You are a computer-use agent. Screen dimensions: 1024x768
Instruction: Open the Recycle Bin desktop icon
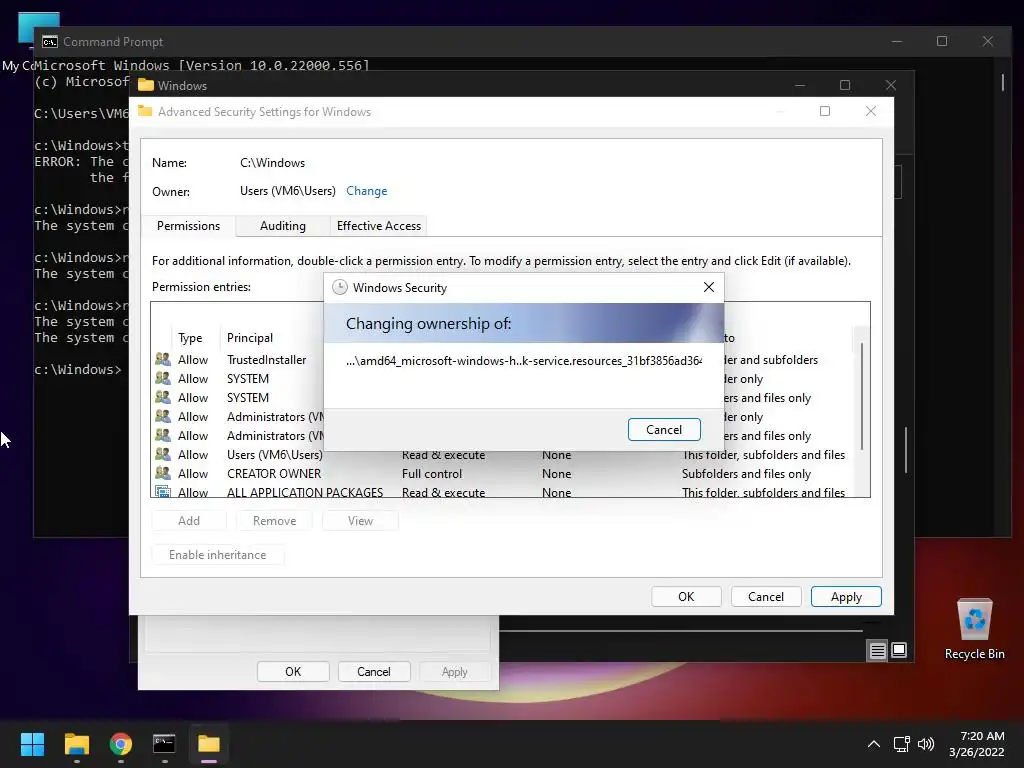click(974, 628)
